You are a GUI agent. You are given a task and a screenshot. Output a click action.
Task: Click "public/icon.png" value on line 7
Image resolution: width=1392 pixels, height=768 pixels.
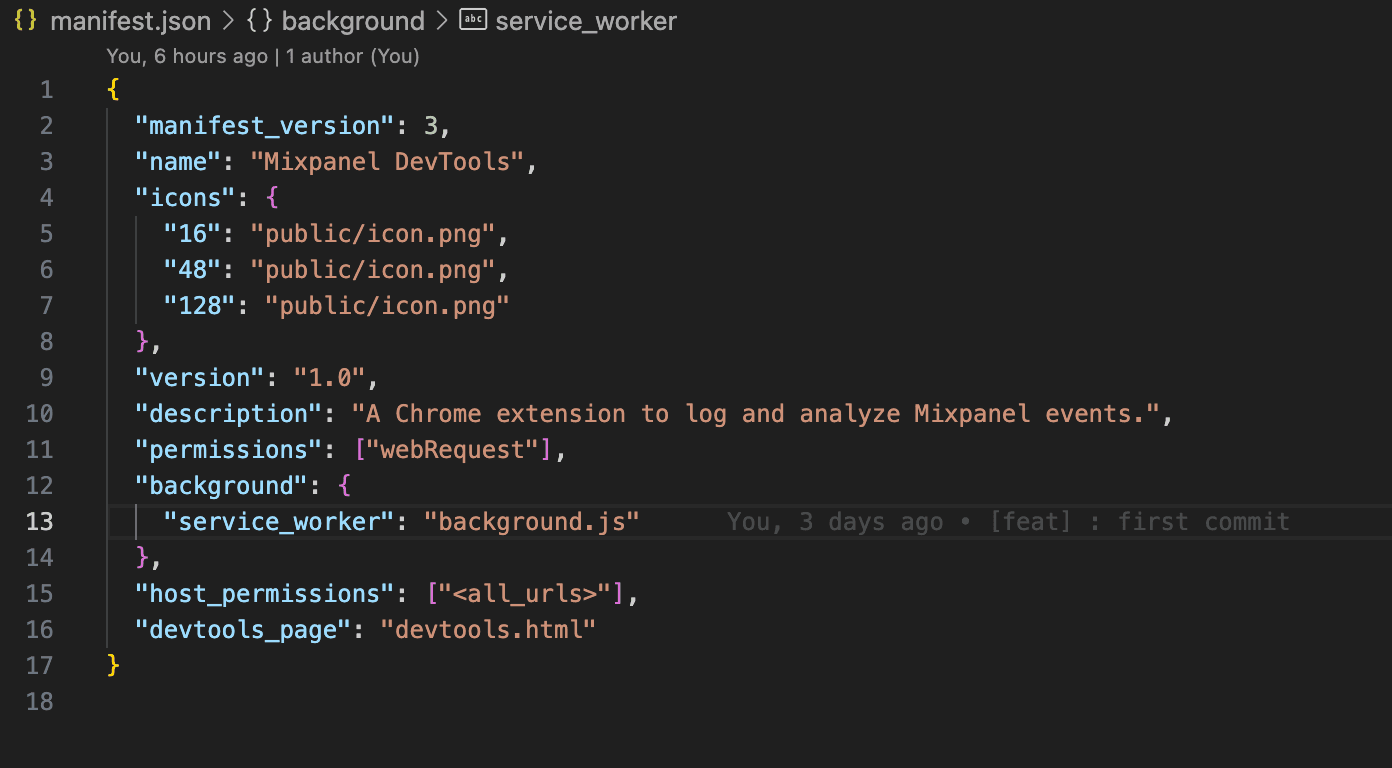tap(388, 306)
